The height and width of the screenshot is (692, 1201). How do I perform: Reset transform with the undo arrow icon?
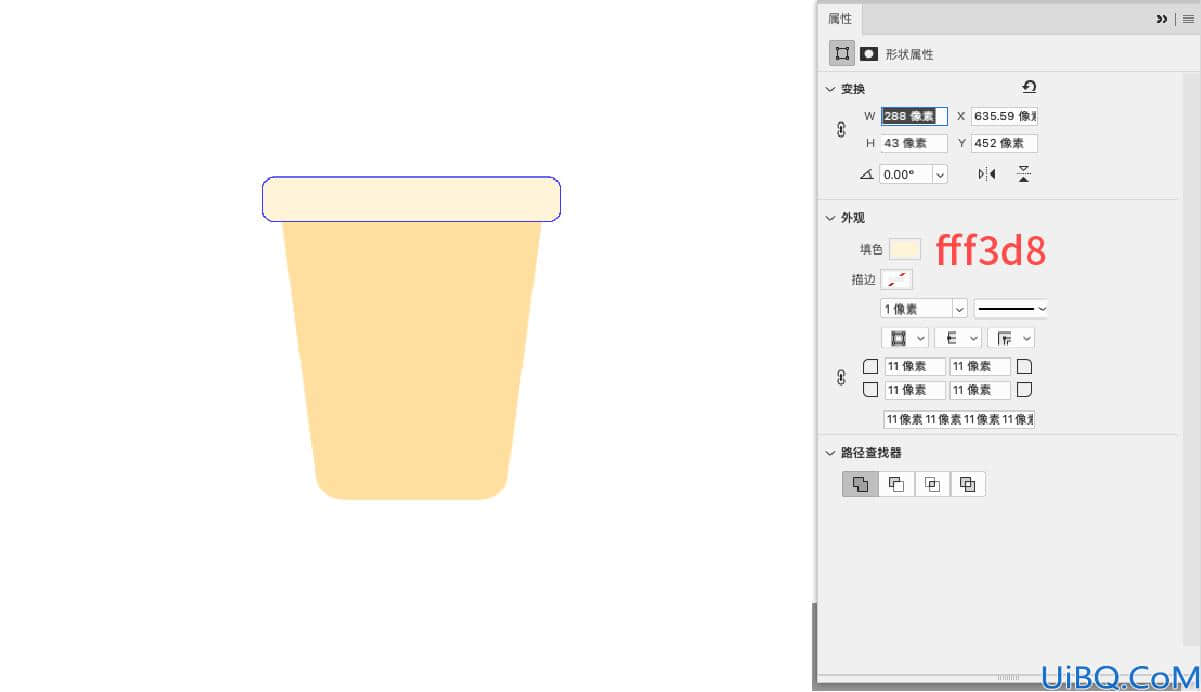coord(1029,87)
